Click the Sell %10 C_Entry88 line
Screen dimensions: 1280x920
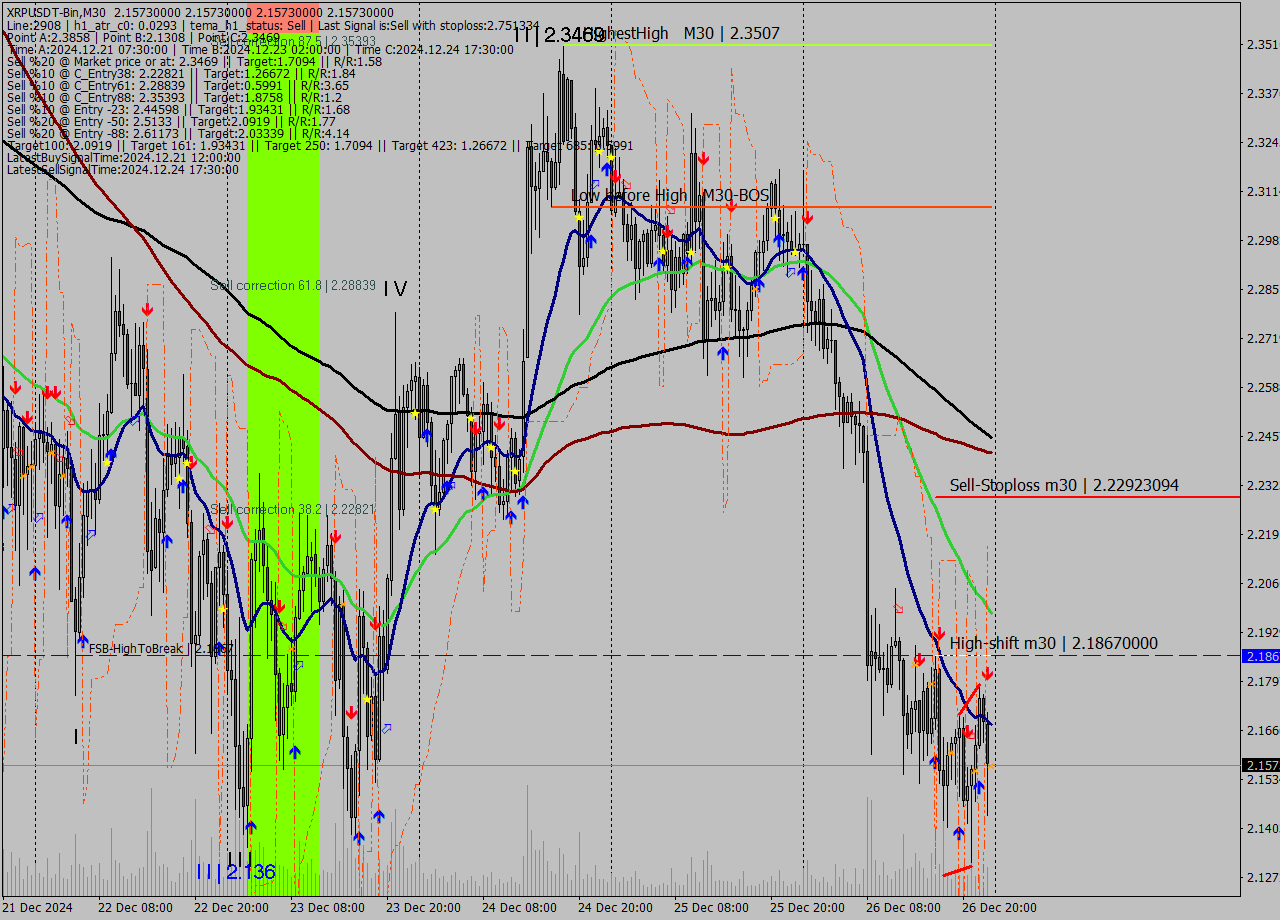tap(174, 97)
